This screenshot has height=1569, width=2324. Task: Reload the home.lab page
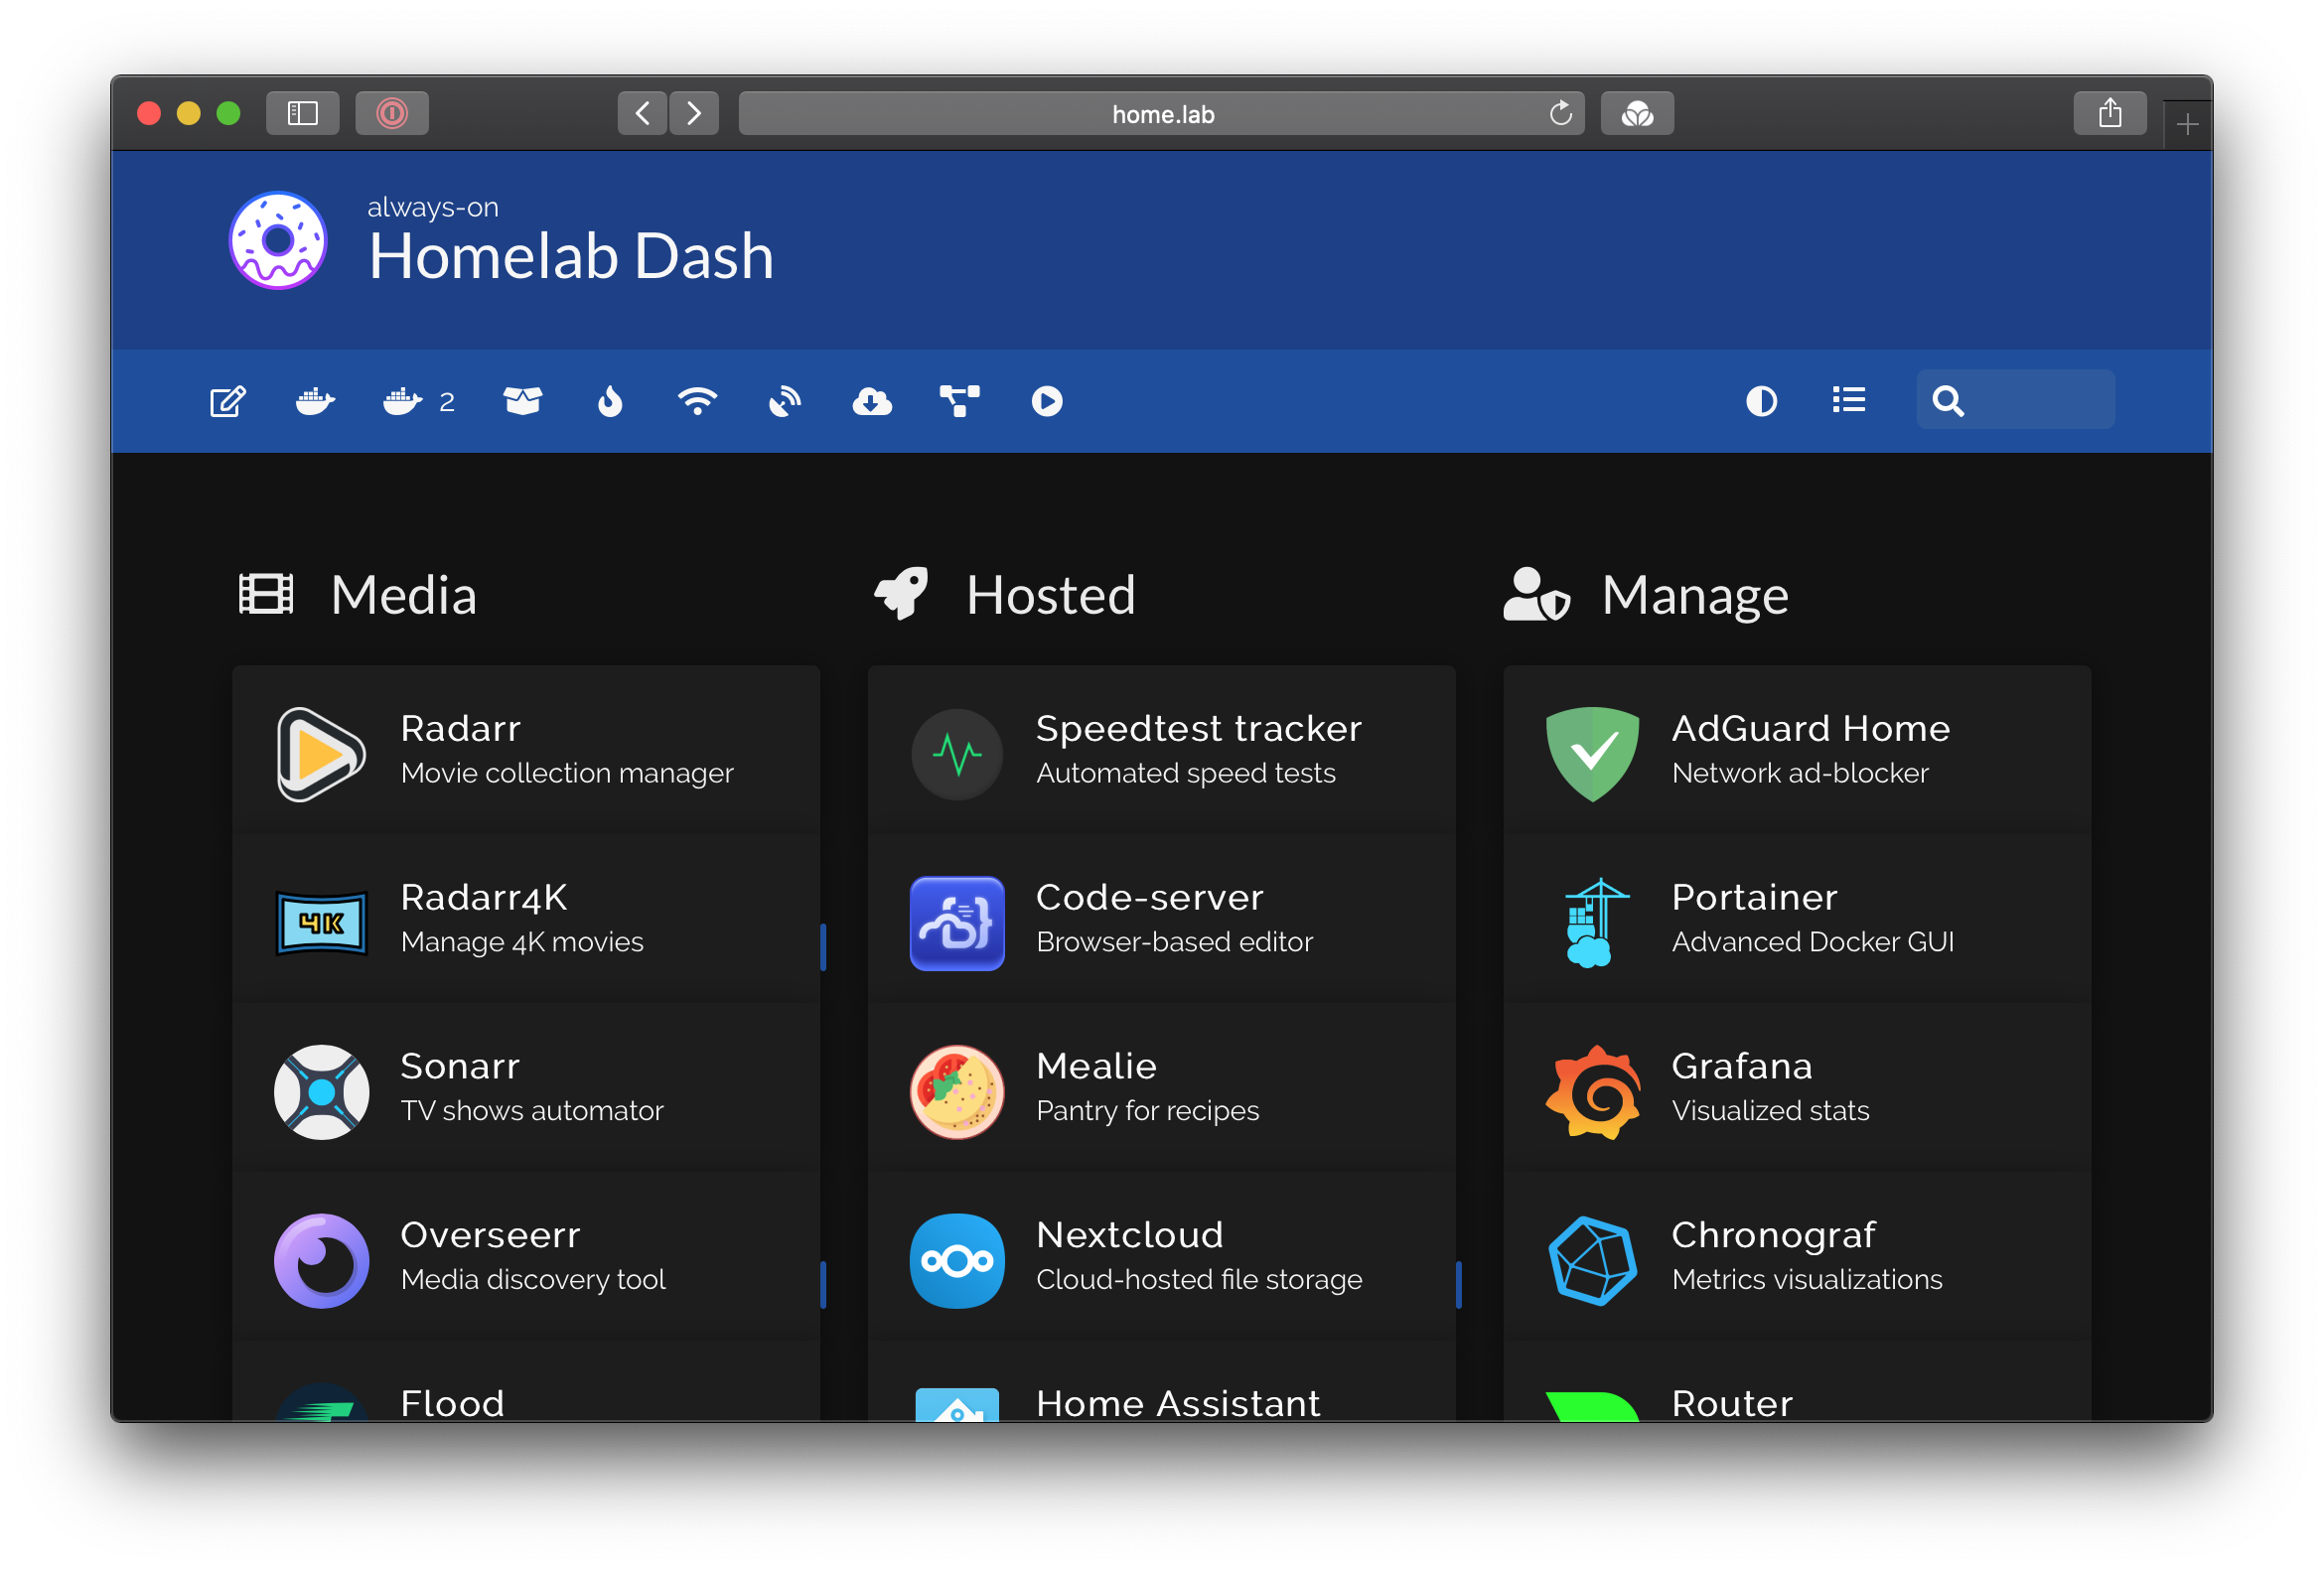[1560, 113]
